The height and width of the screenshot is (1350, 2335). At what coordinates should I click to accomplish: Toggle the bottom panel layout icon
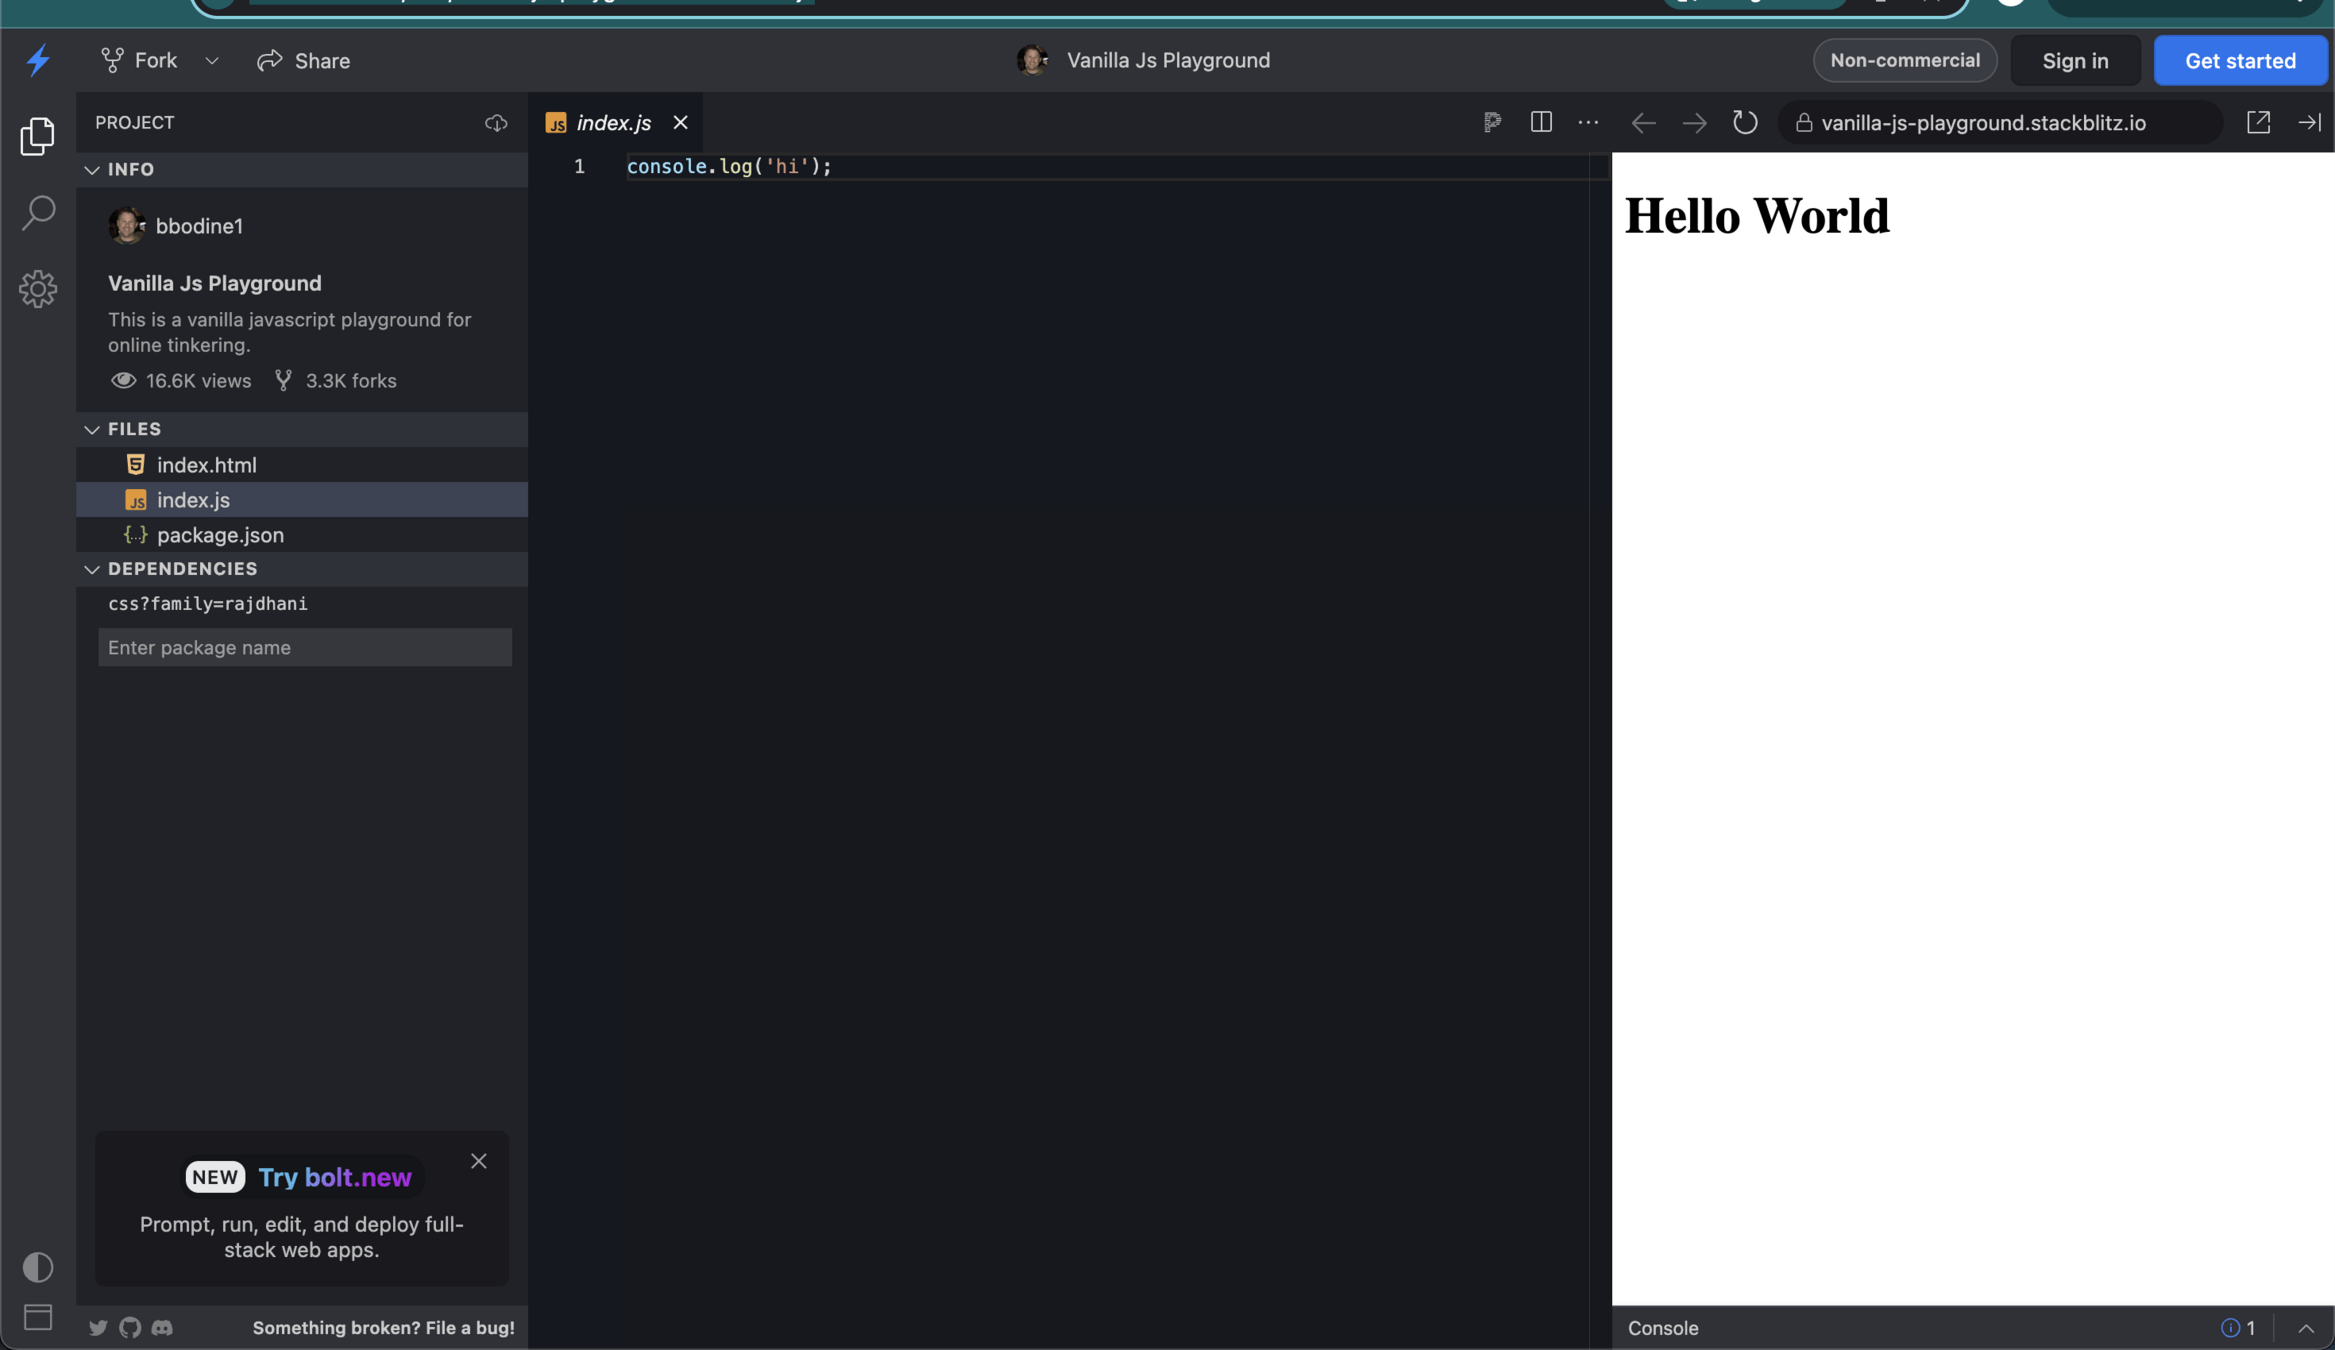point(38,1317)
